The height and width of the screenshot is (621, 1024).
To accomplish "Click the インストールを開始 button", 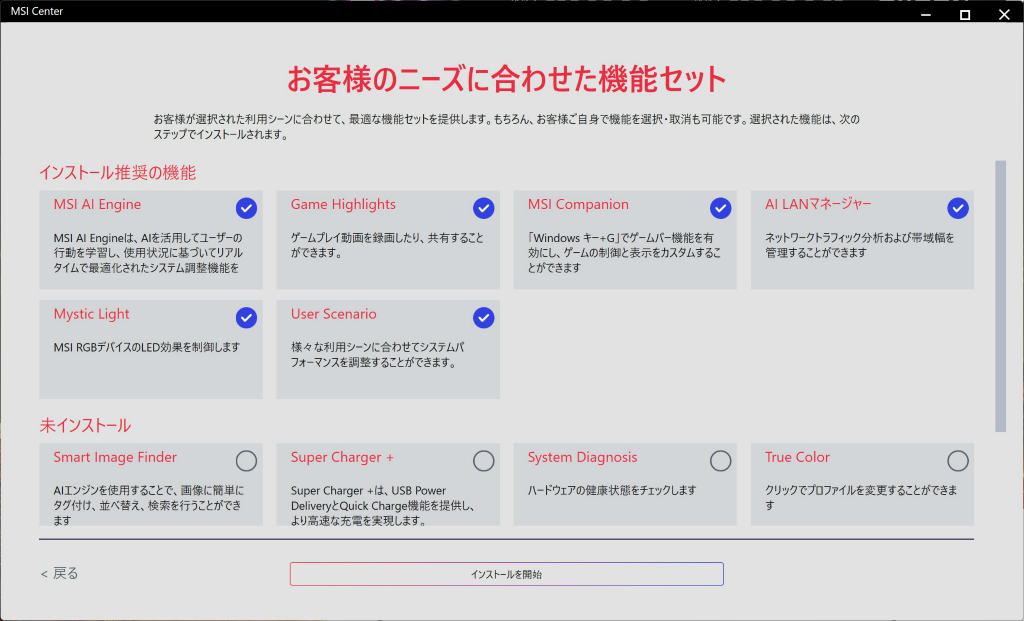I will pyautogui.click(x=507, y=574).
